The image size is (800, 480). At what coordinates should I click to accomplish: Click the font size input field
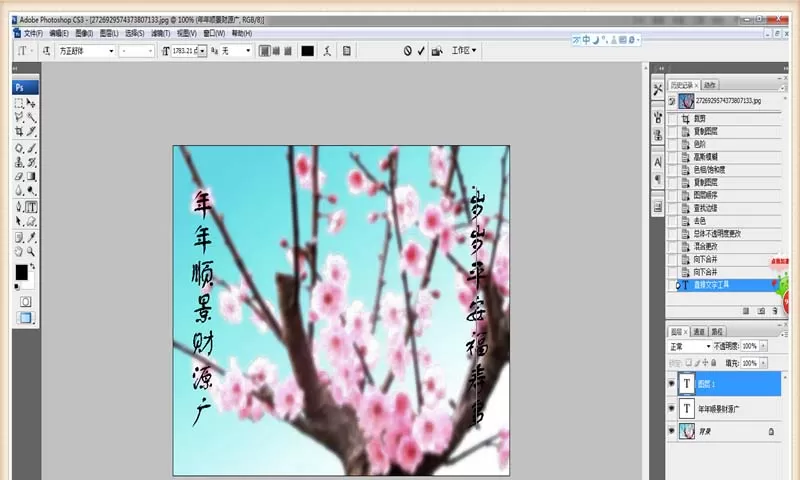[185, 51]
